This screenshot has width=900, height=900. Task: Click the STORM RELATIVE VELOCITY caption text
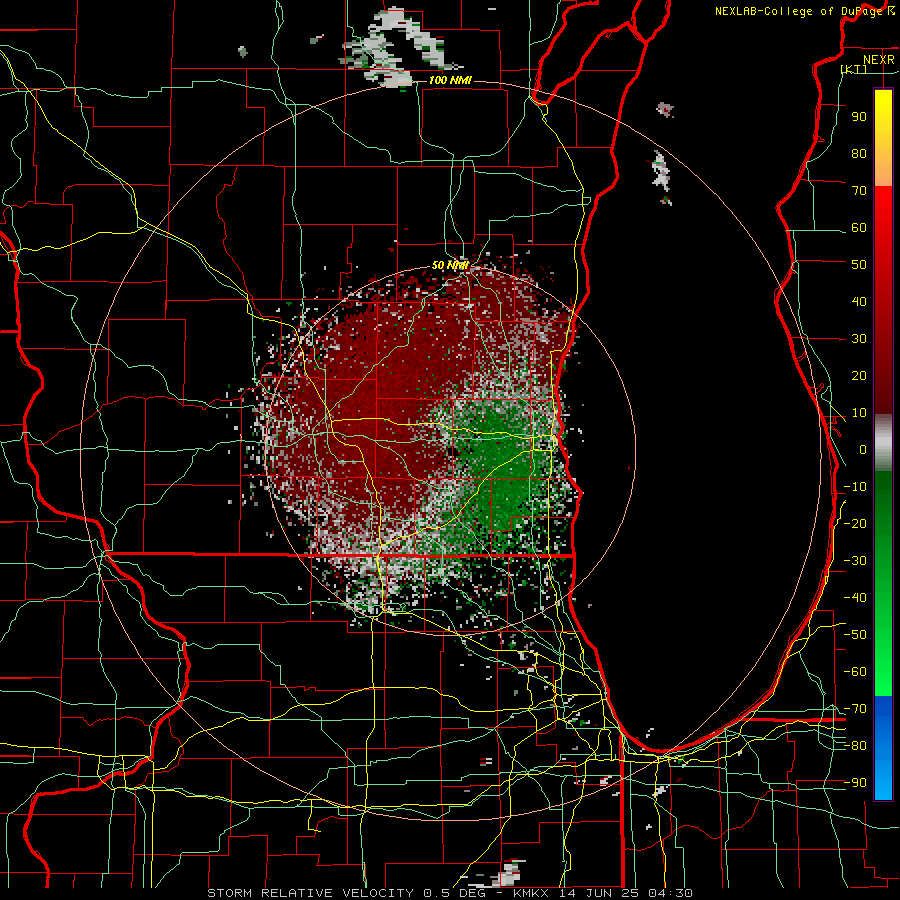point(310,893)
